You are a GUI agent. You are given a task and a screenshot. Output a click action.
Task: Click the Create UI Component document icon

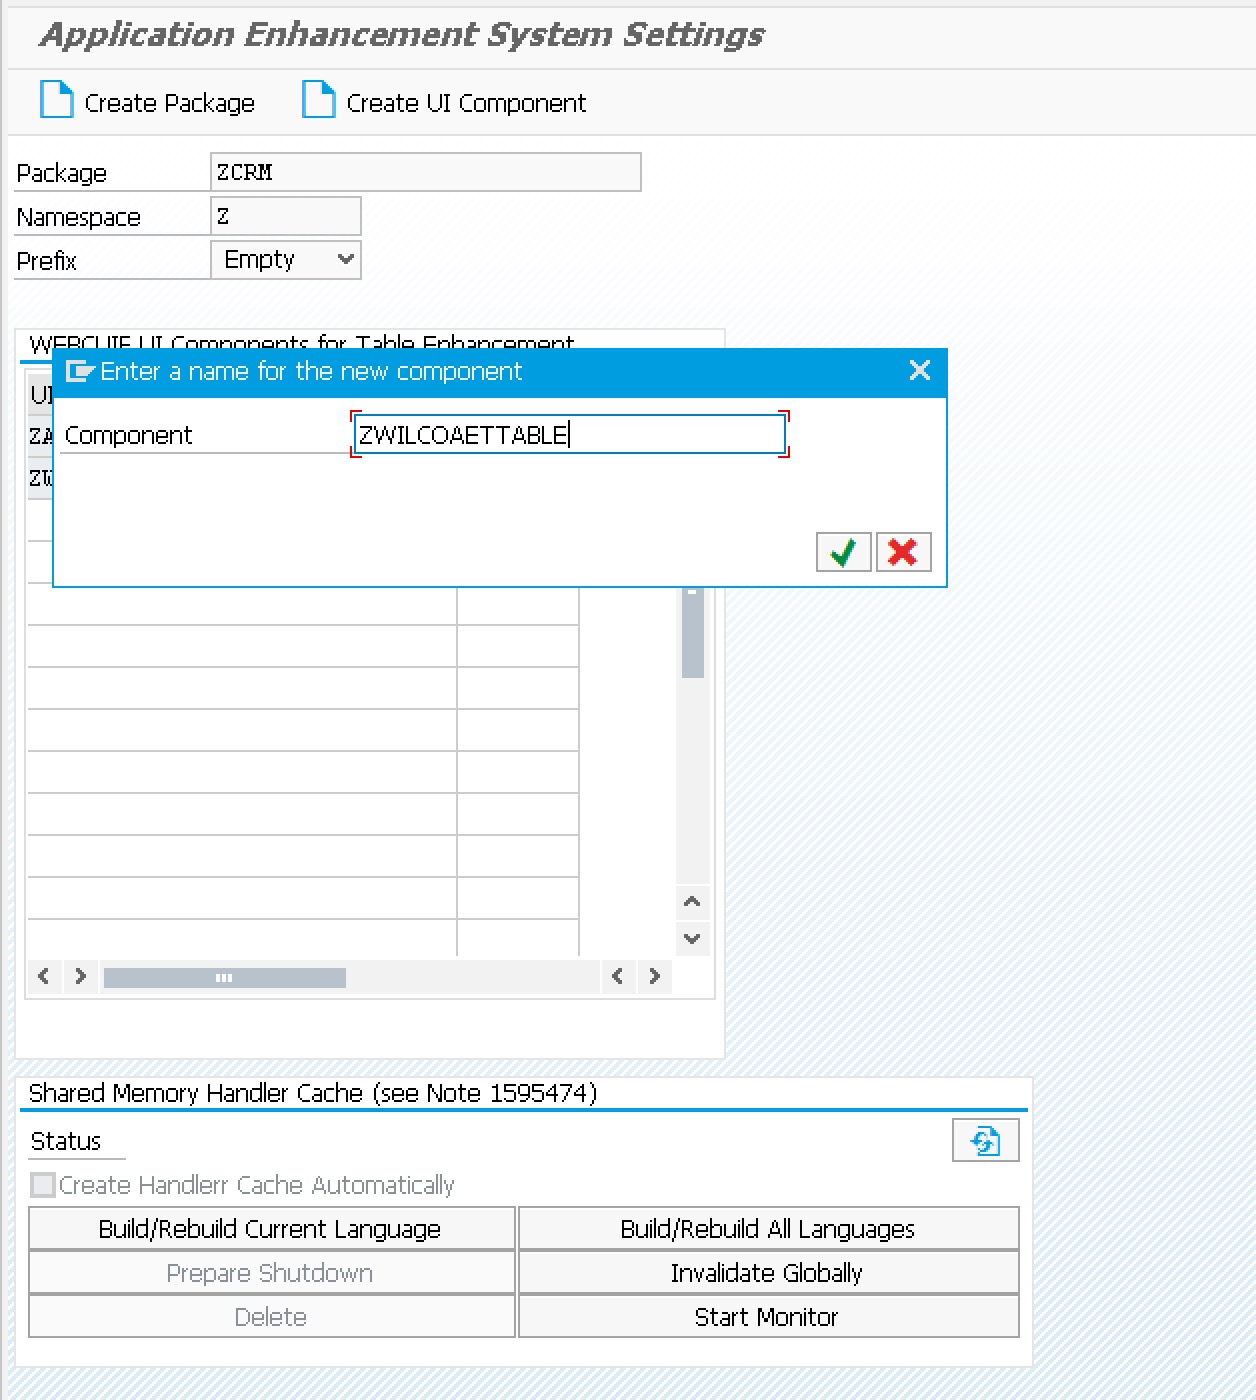[318, 100]
